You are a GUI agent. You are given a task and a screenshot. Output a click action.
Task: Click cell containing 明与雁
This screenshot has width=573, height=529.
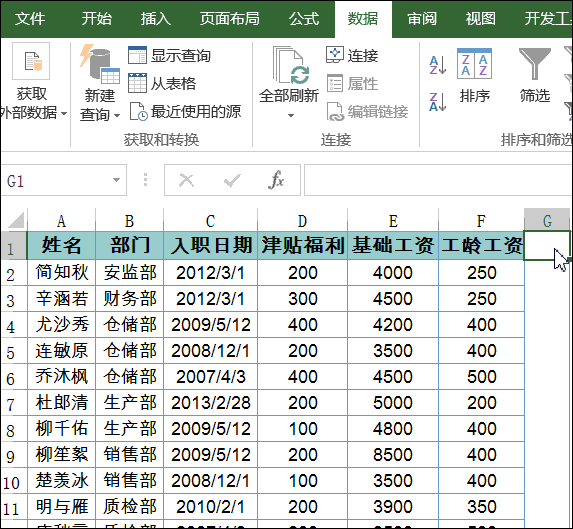coord(61,506)
